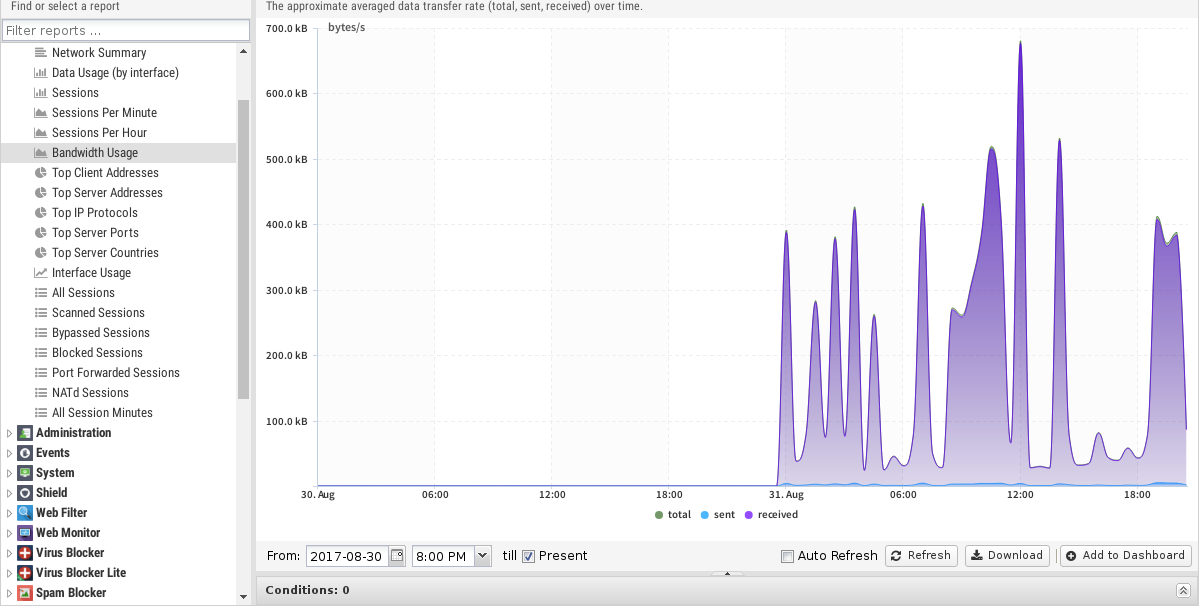Image resolution: width=1199 pixels, height=606 pixels.
Task: Click the Top Server Addresses pie icon
Action: [41, 193]
